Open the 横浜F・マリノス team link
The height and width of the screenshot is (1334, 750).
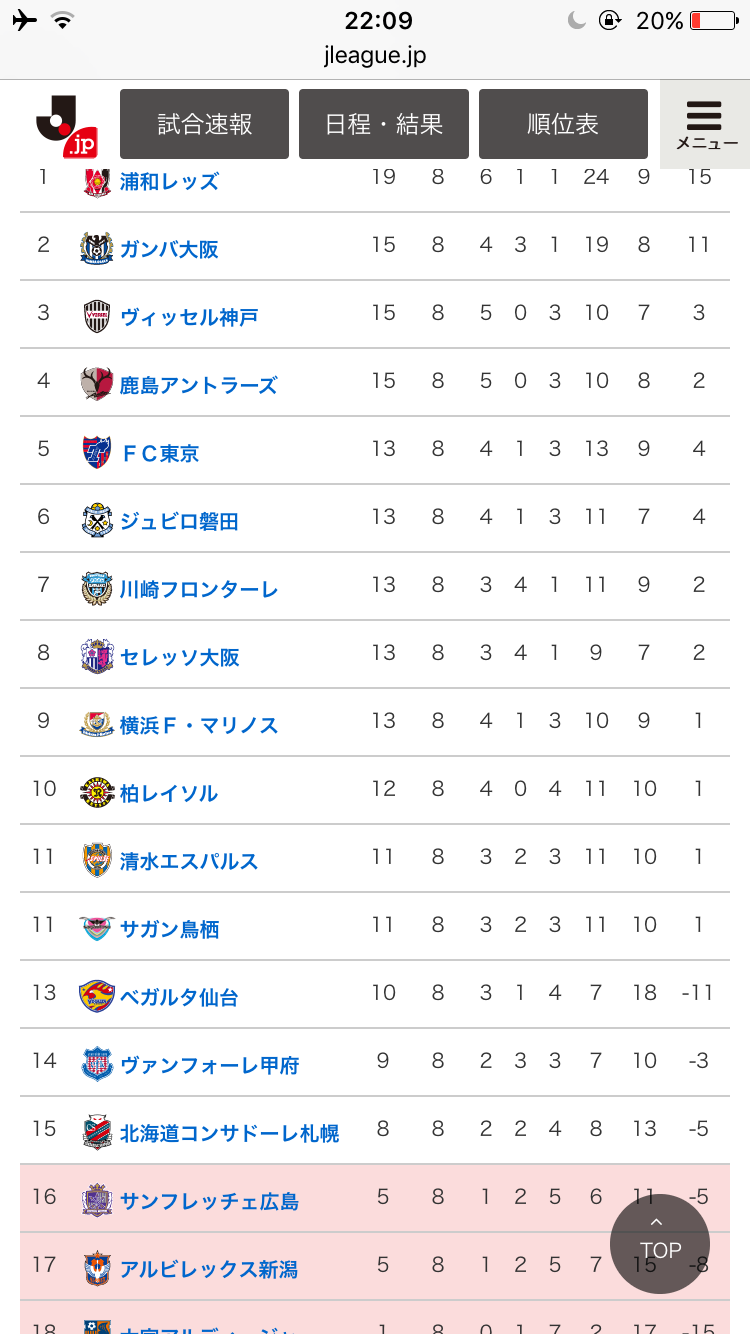199,725
